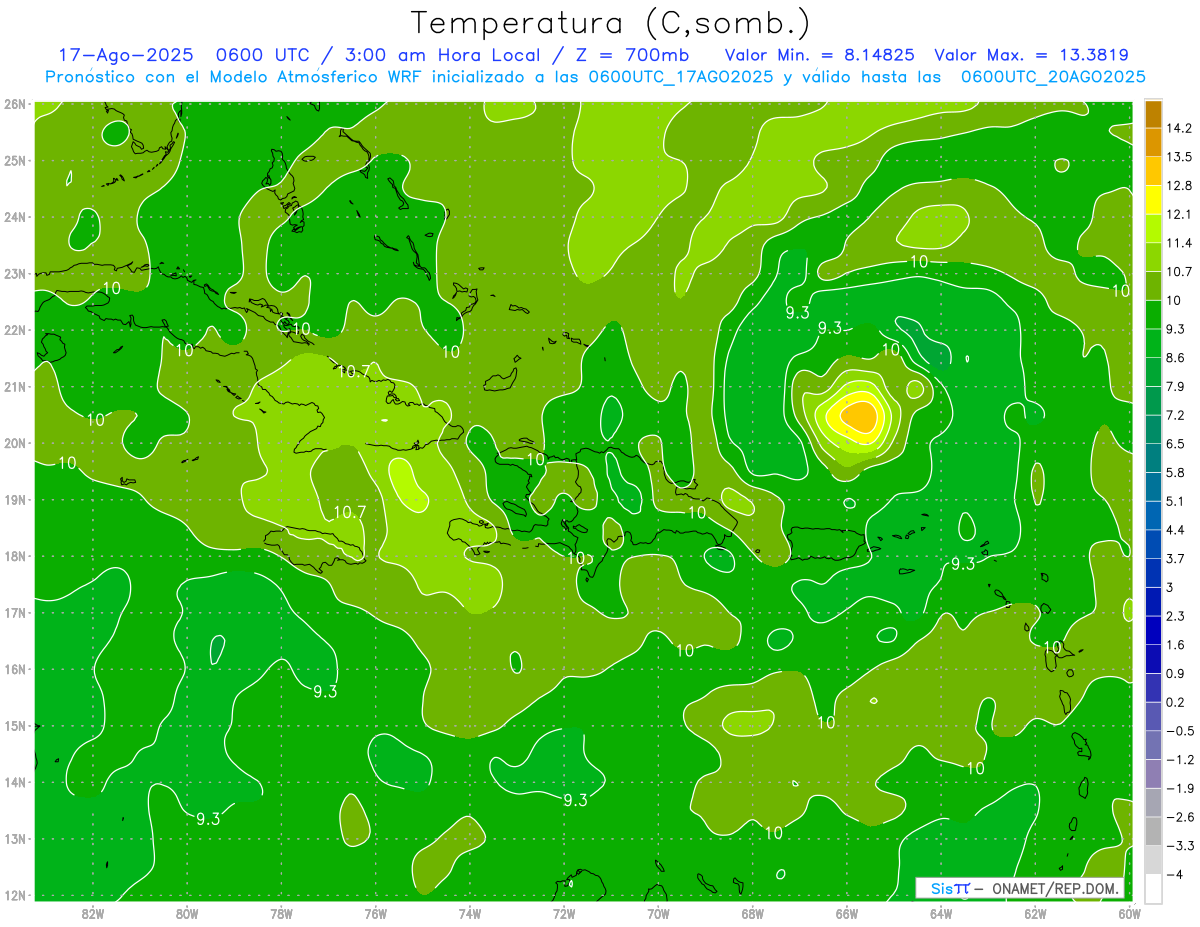Pick the scale swatch between -1.2 and -0.5

pyautogui.click(x=1153, y=744)
